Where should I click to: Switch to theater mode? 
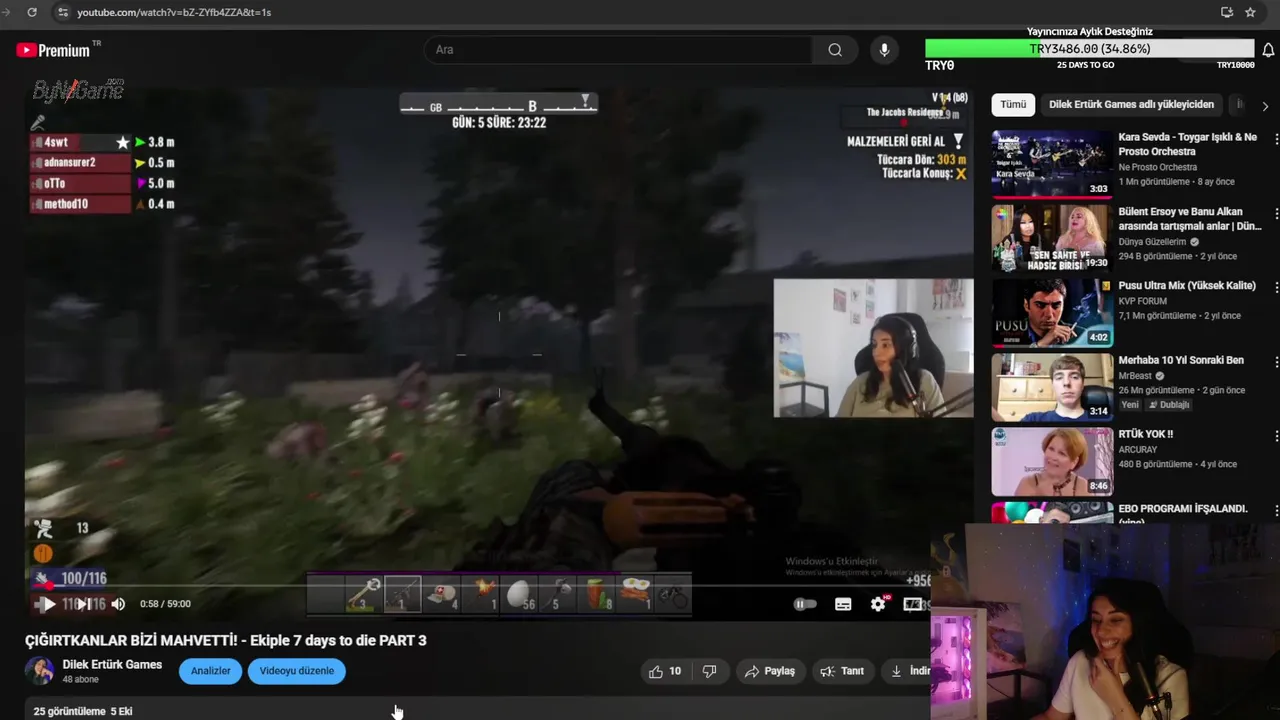[x=912, y=604]
